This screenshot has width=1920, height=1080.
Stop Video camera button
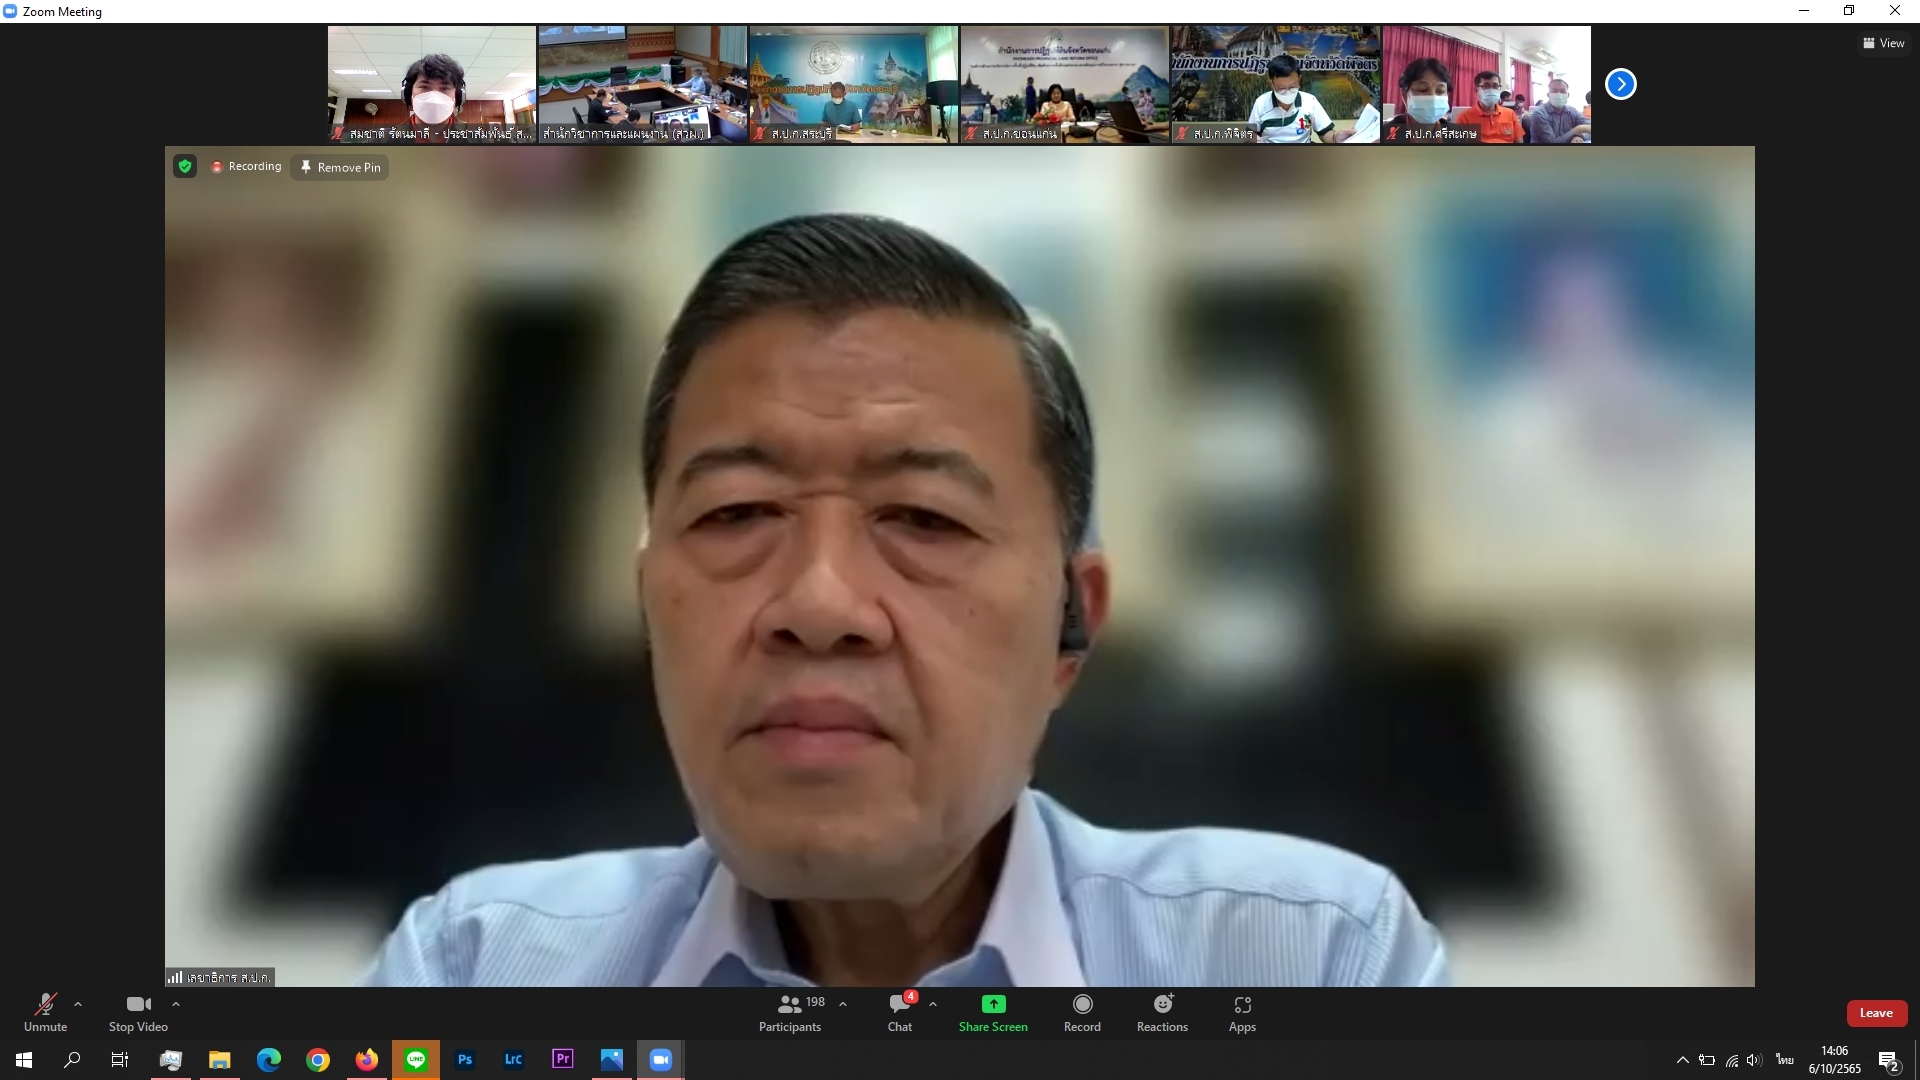tap(138, 1012)
